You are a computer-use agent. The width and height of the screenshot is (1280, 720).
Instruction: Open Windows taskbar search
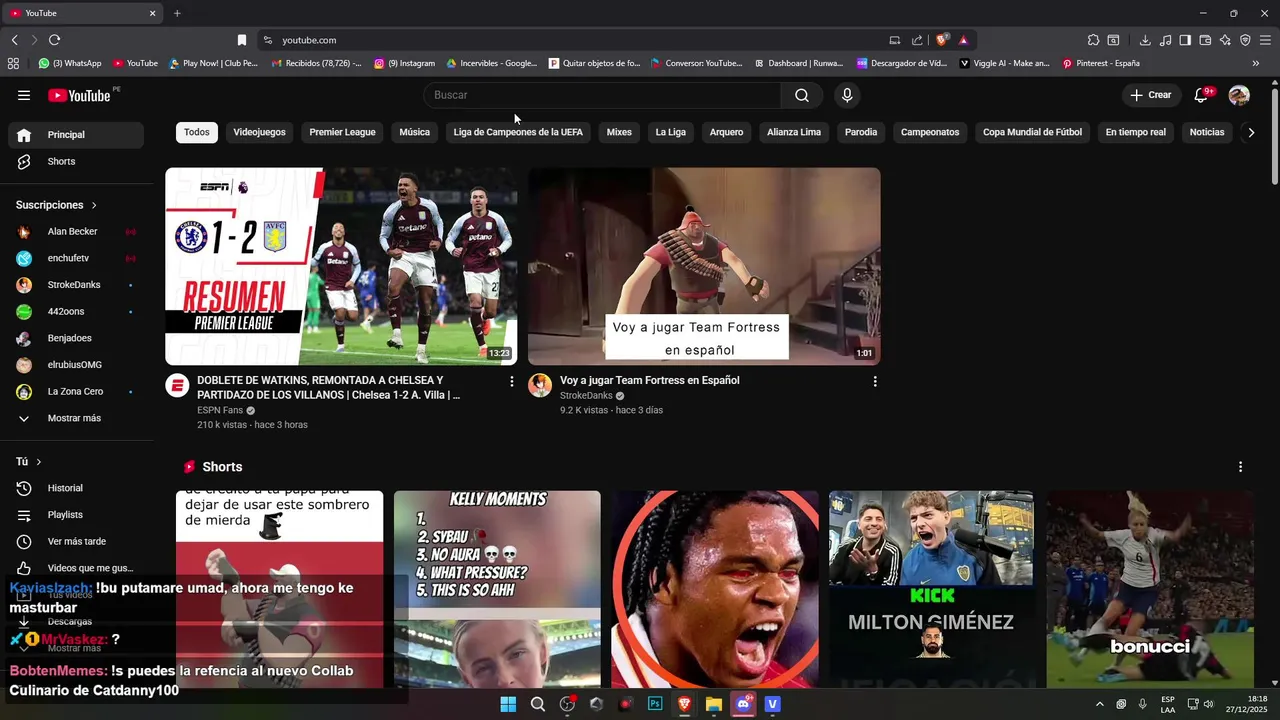click(537, 704)
